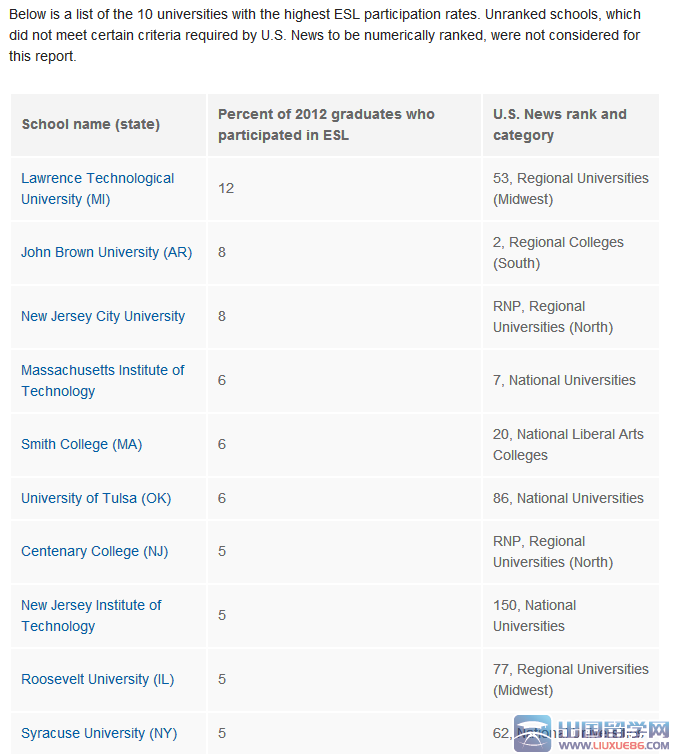This screenshot has width=673, height=756.
Task: Open the Syracuse University (NY) link
Action: 99,733
